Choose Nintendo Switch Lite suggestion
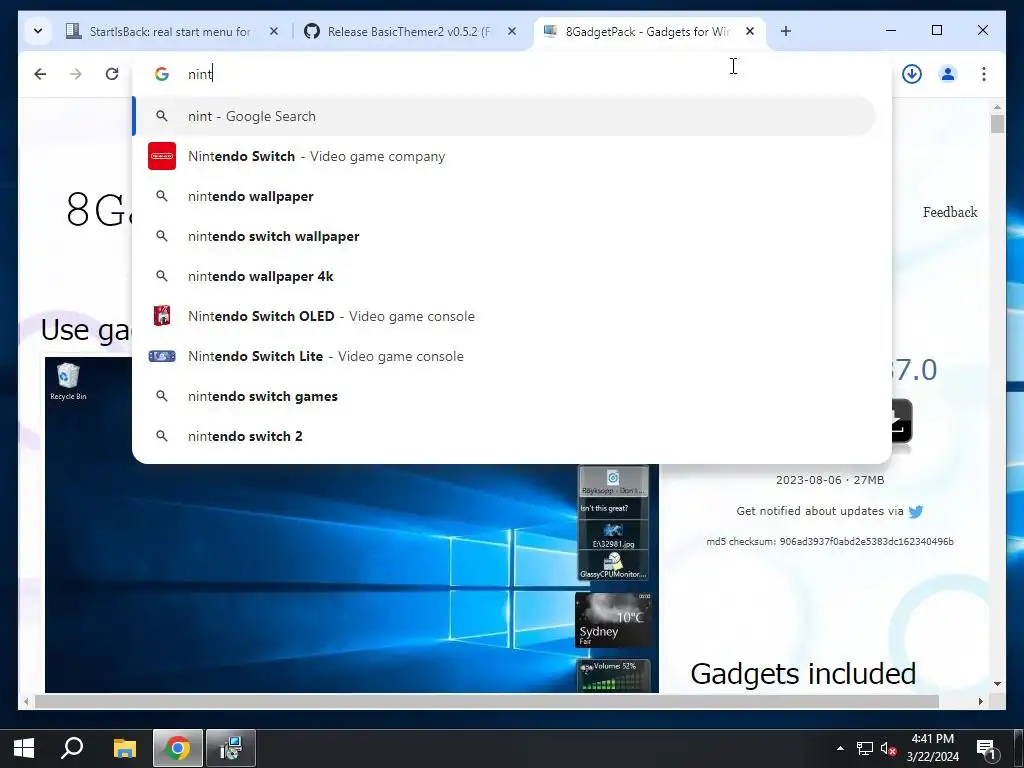The image size is (1024, 768). 504,356
